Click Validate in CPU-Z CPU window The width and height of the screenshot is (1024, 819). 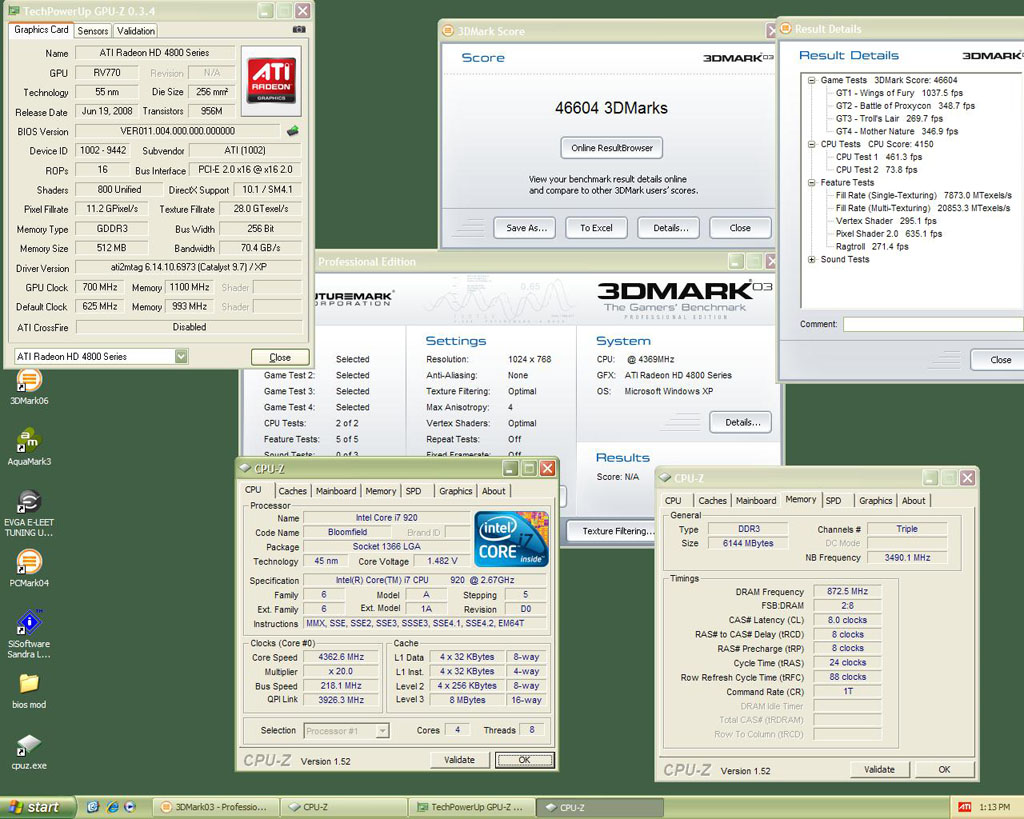tap(460, 760)
